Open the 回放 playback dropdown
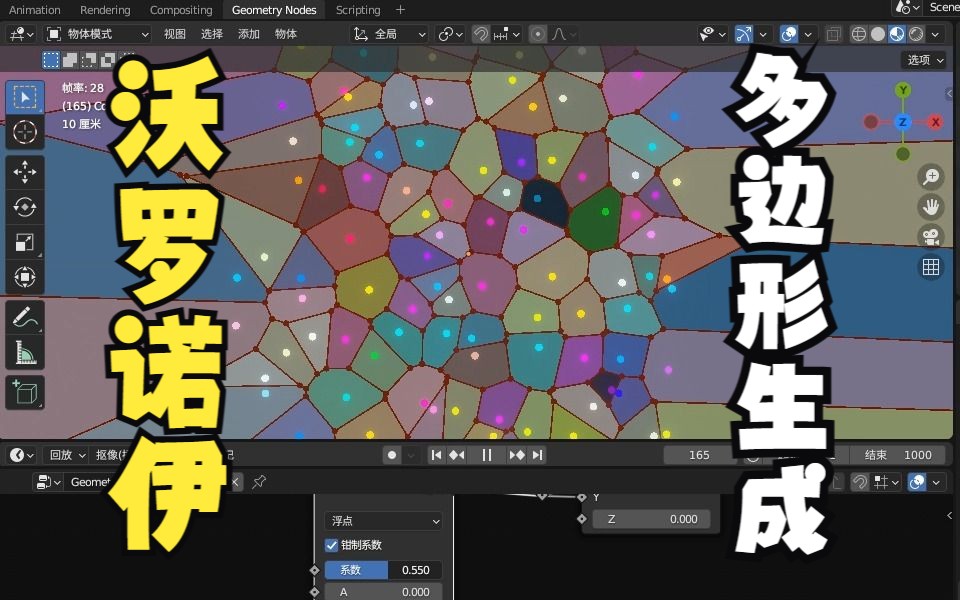 click(x=67, y=455)
